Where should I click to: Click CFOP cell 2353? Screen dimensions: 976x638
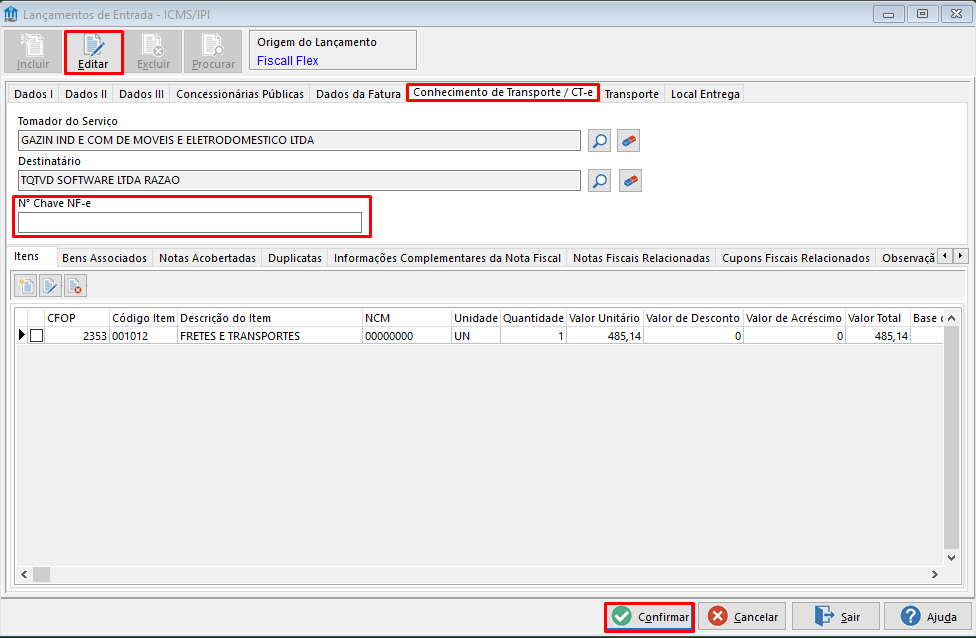(76, 336)
